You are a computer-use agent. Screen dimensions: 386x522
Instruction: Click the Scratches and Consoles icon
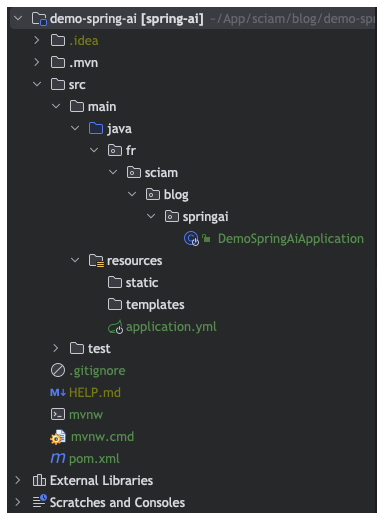pyautogui.click(x=40, y=502)
